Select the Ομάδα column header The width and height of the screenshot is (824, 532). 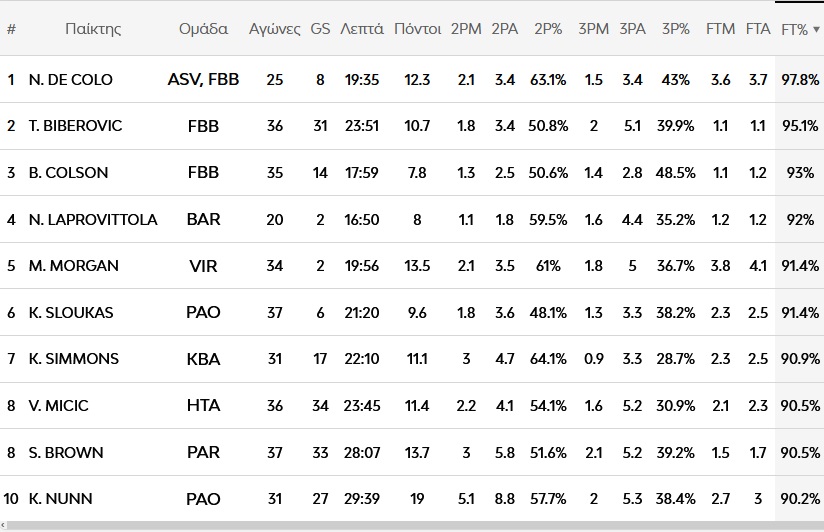[x=203, y=29]
